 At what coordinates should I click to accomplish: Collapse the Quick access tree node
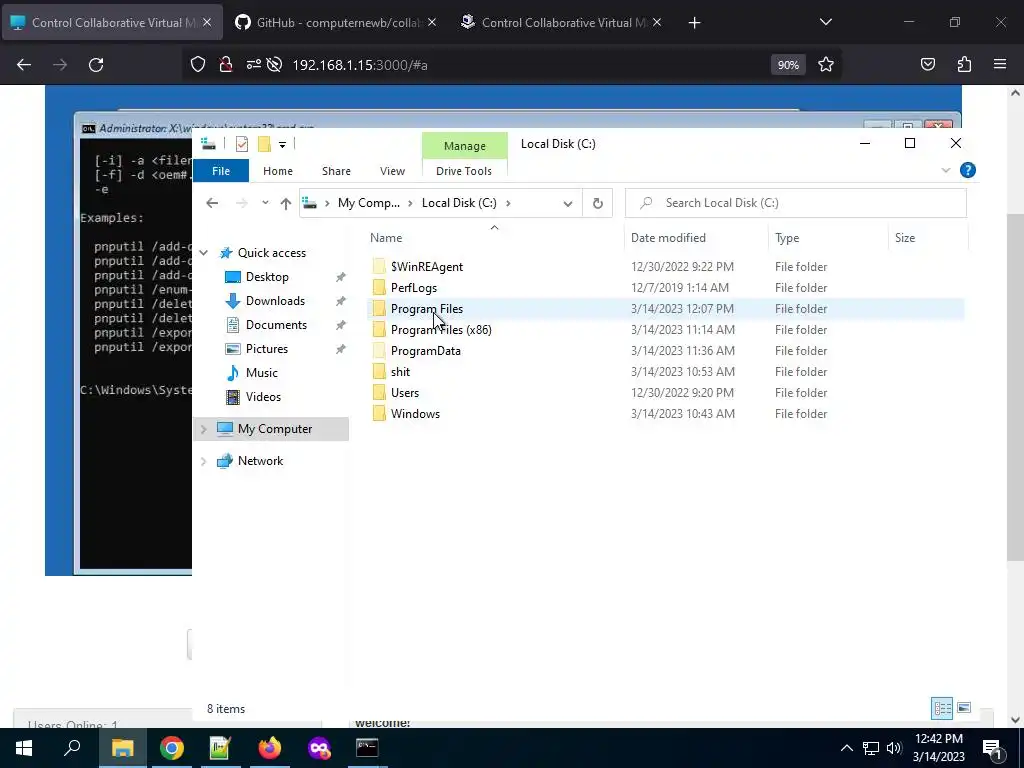(x=204, y=253)
